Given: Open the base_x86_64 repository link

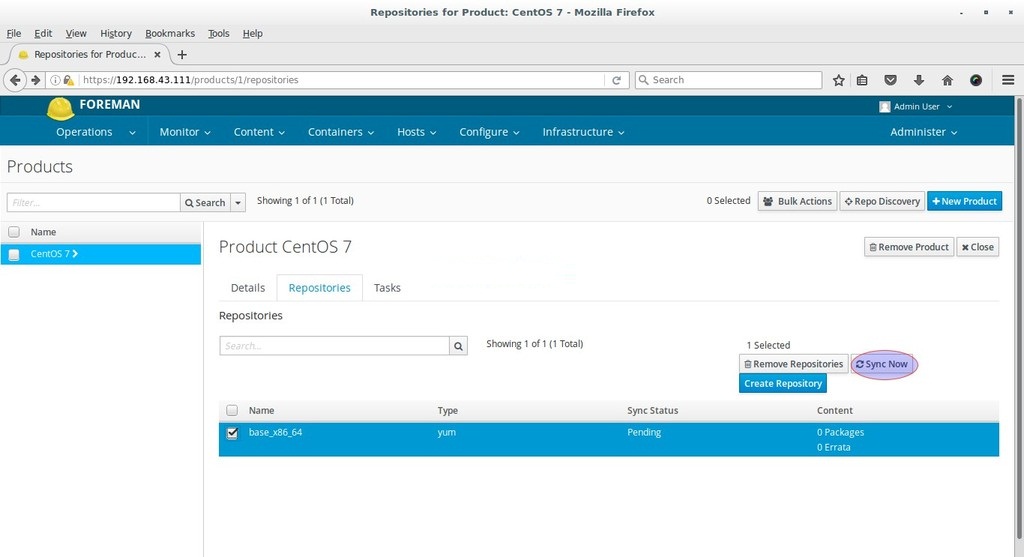Looking at the screenshot, I should (275, 432).
